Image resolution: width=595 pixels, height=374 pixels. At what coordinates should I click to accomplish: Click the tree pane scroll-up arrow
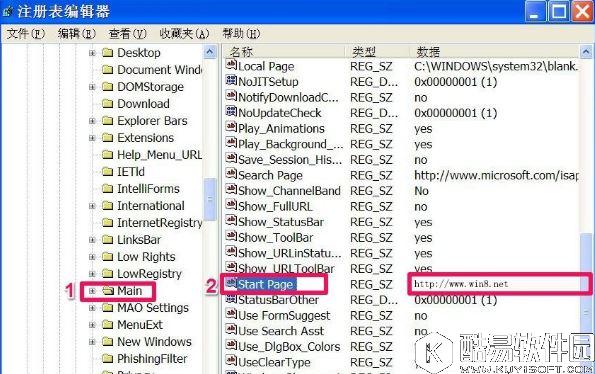click(210, 52)
